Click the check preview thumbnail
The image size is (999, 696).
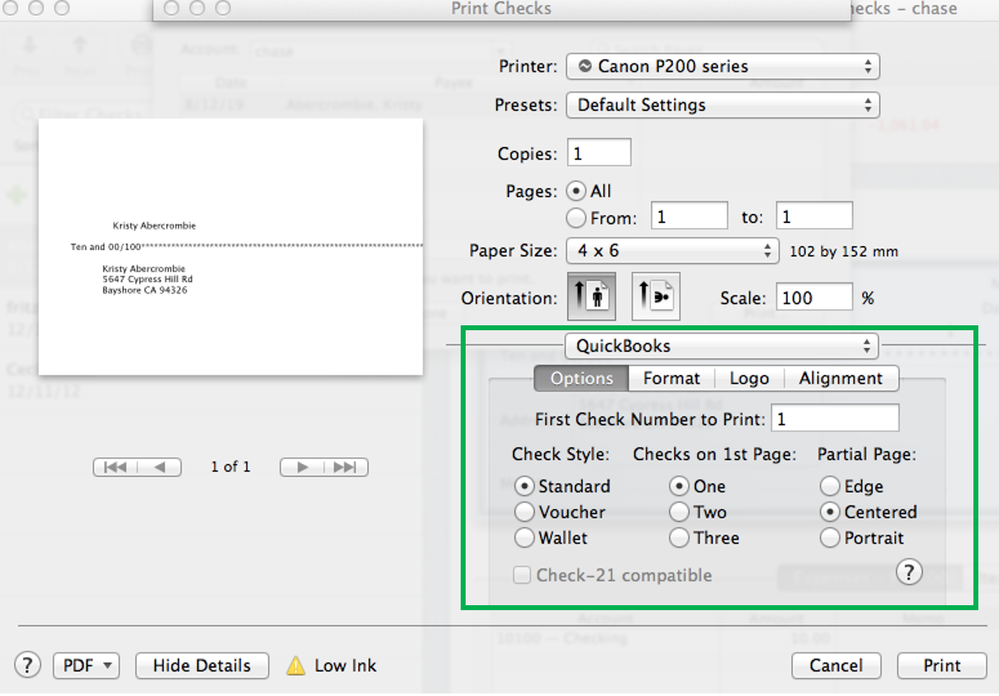click(x=231, y=247)
